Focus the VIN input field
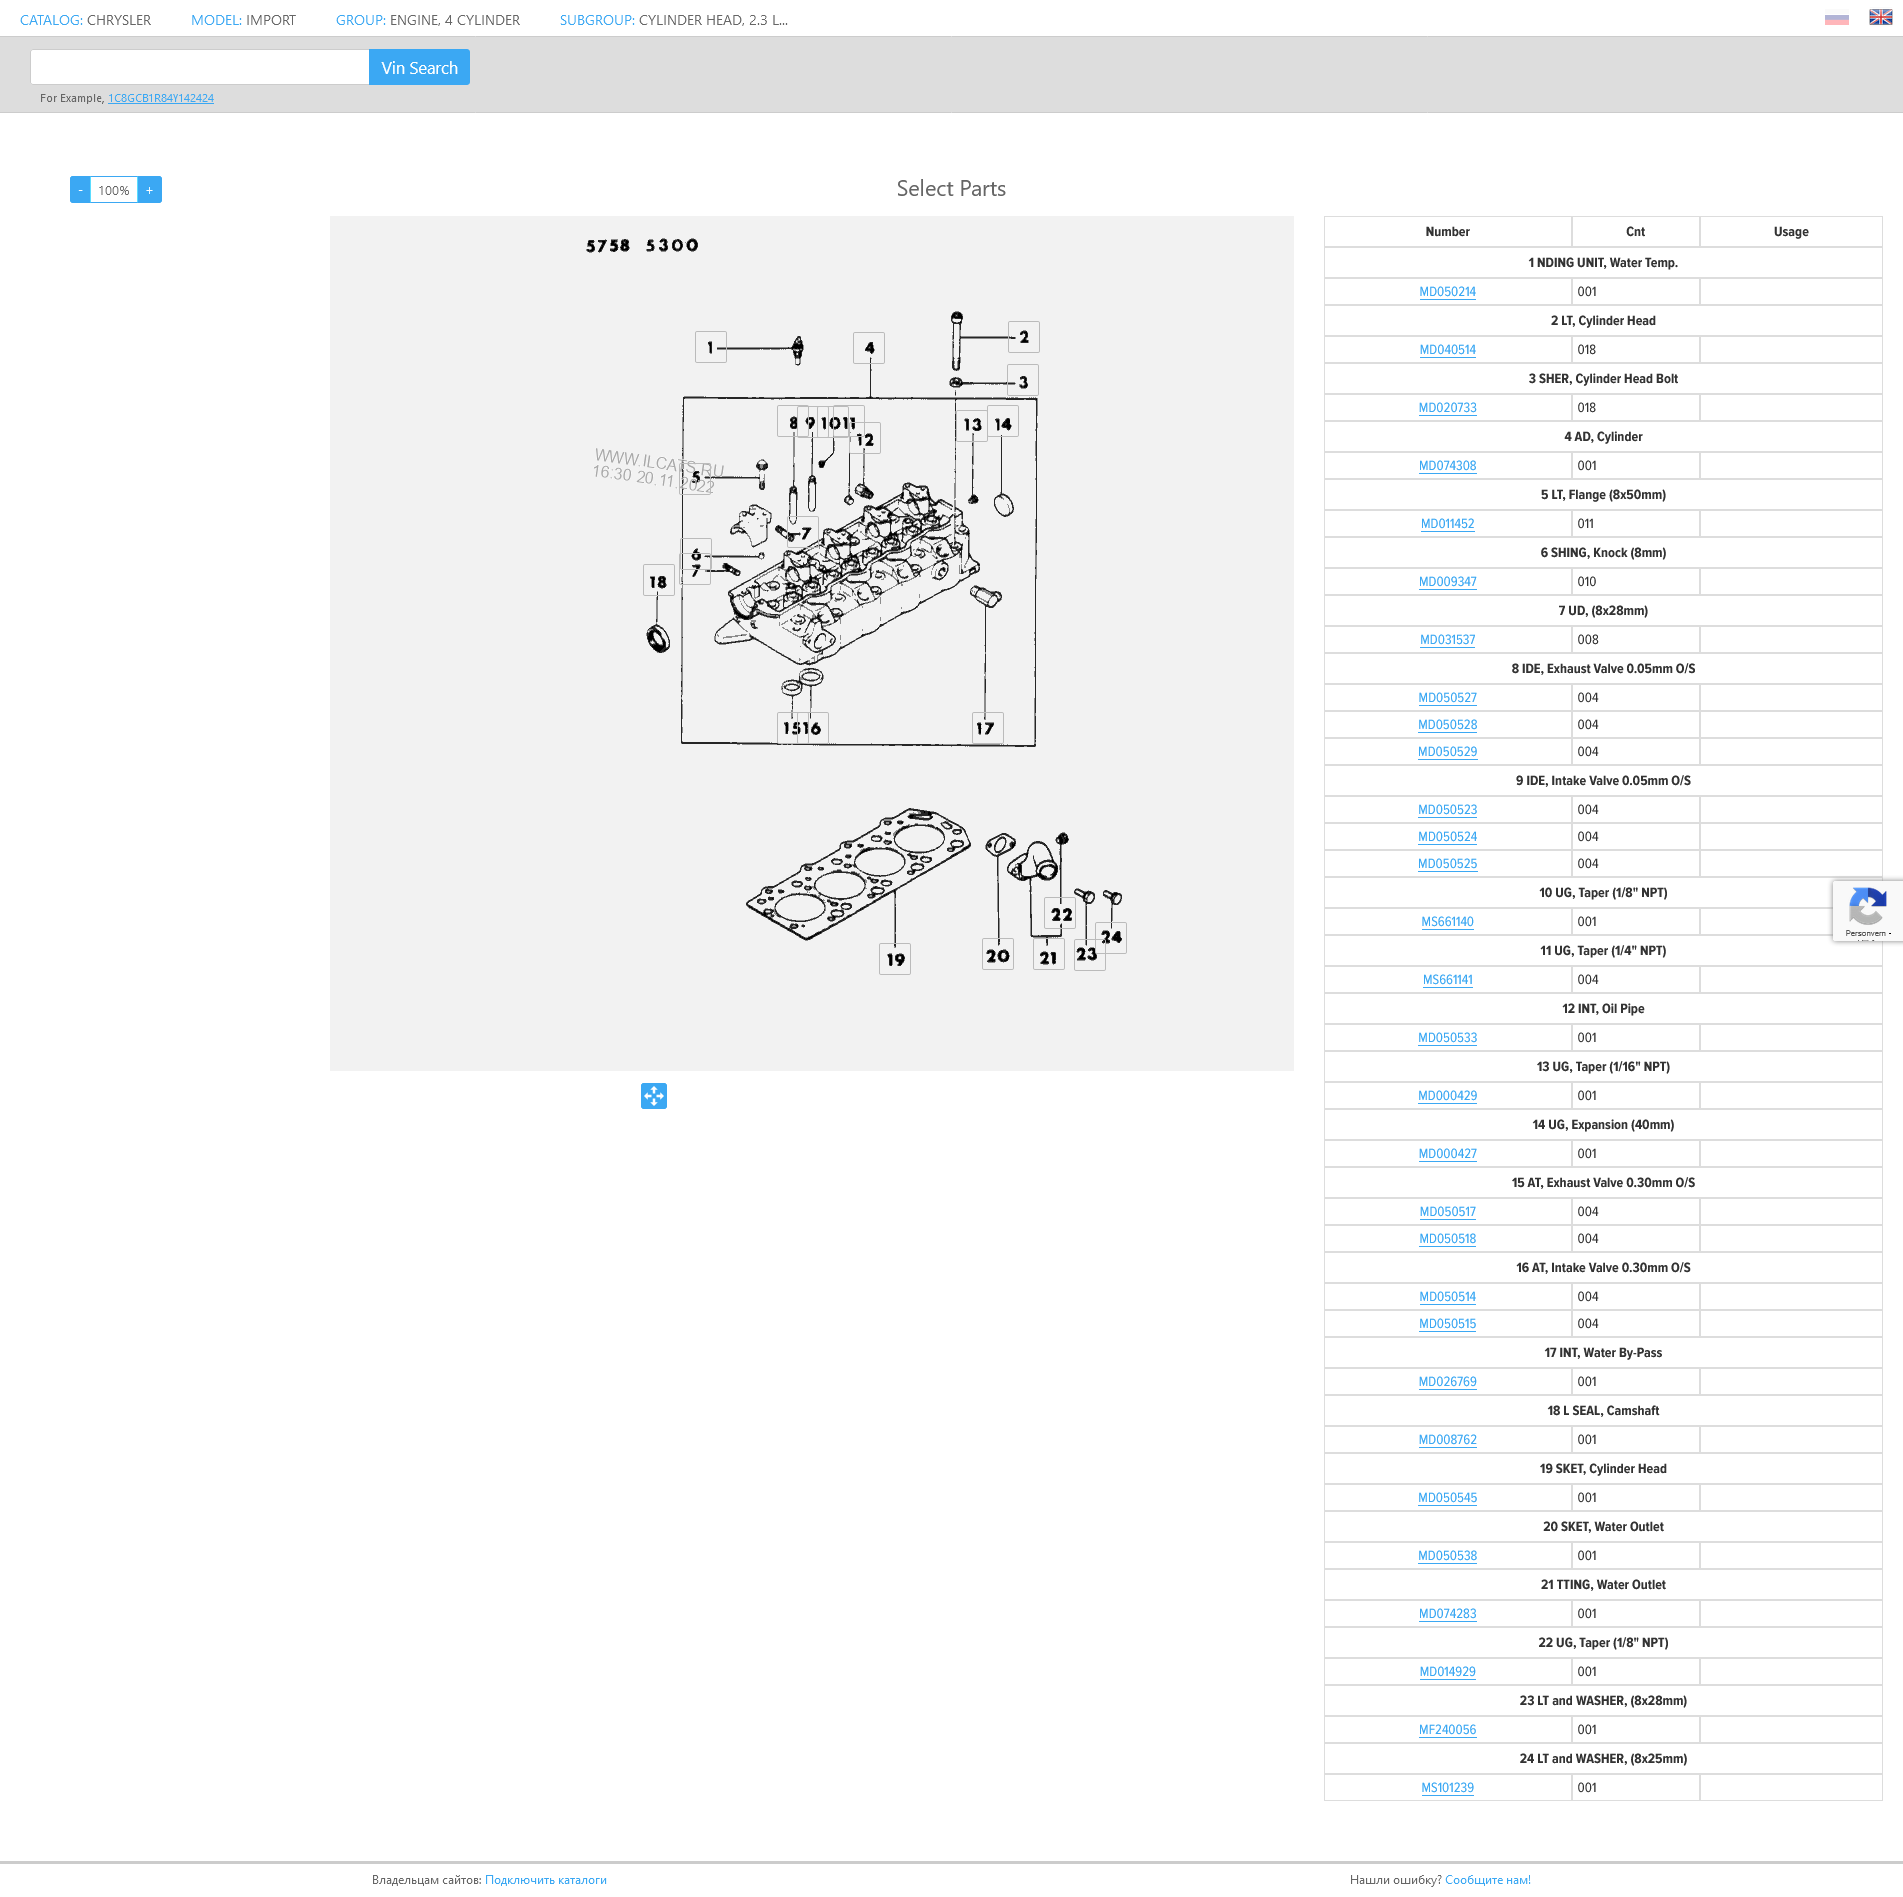1903x1897 pixels. point(200,68)
